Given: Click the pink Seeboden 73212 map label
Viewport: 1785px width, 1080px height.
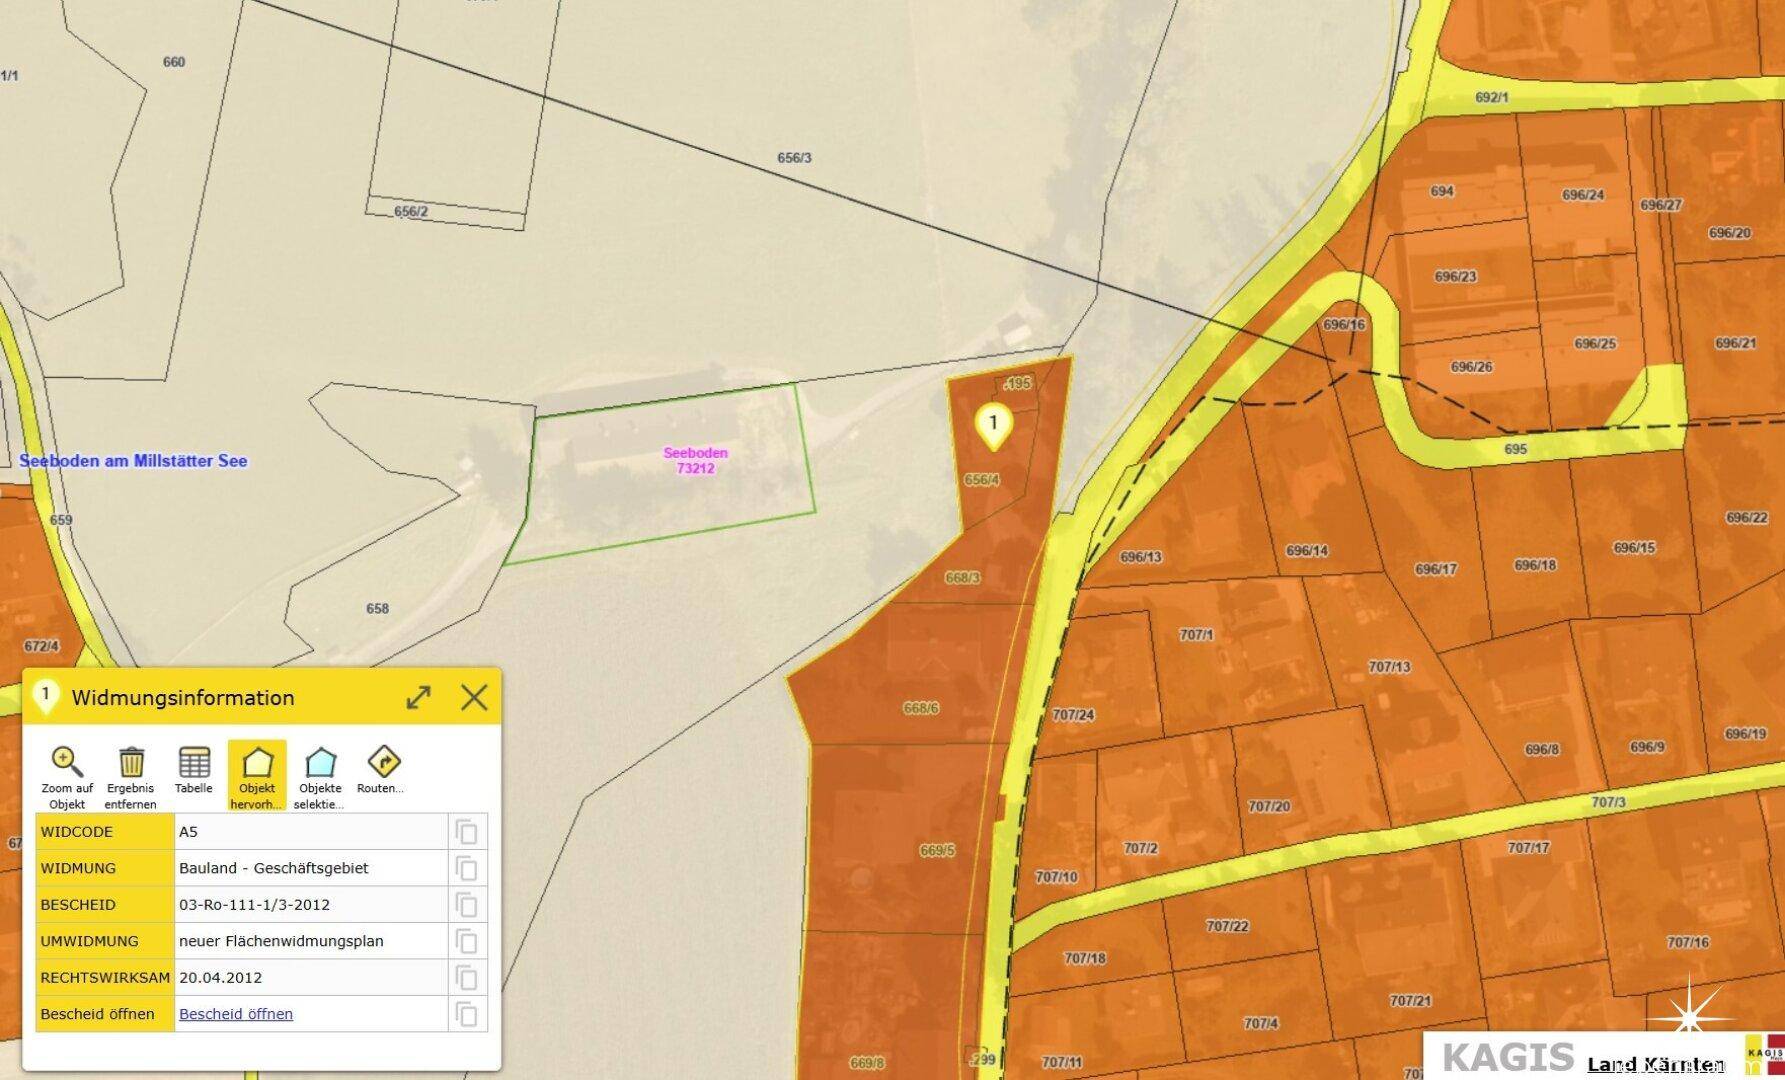Looking at the screenshot, I should (696, 460).
